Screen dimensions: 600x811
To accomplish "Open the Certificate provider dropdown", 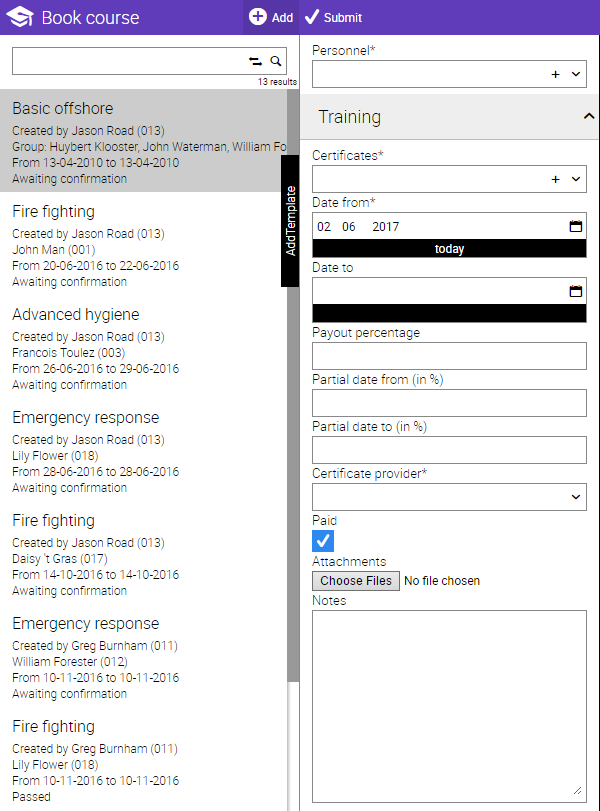I will [x=449, y=496].
